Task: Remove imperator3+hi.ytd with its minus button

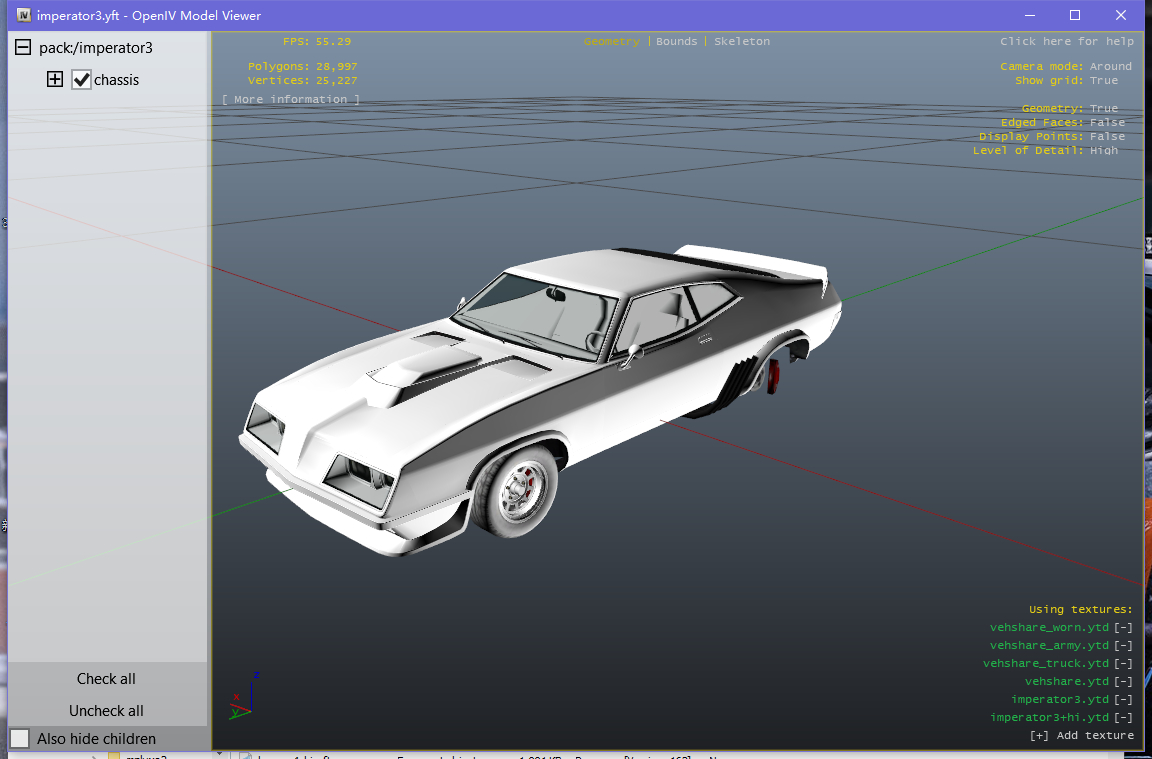Action: 1123,717
